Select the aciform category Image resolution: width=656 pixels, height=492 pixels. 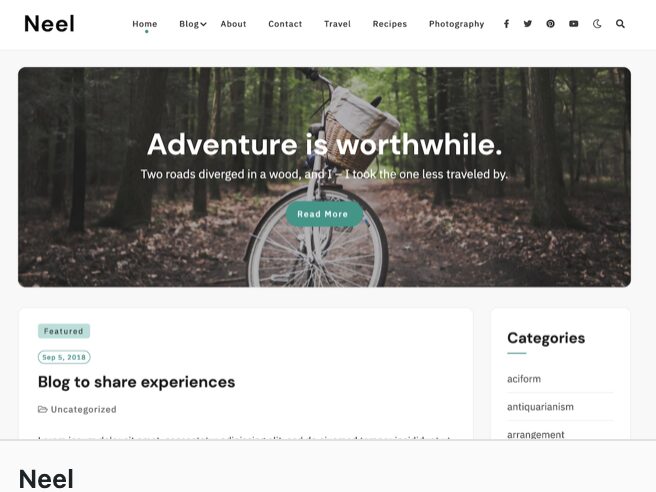(524, 379)
